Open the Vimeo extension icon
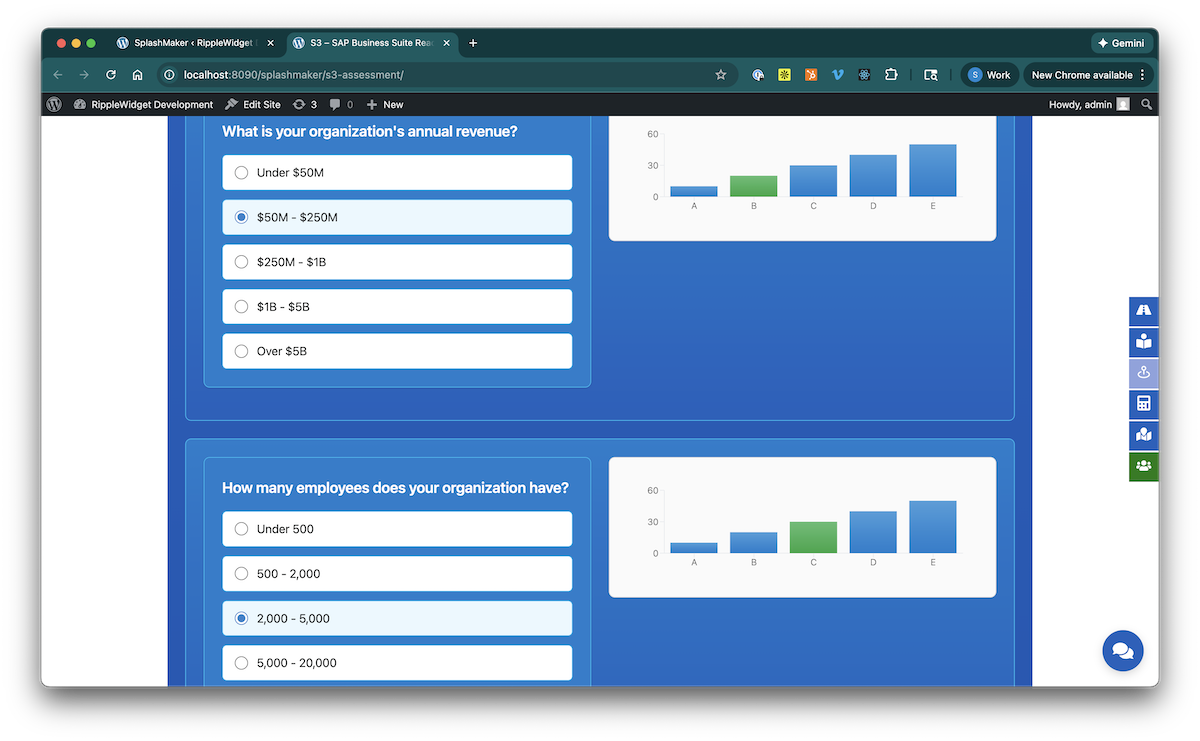The image size is (1200, 741). point(838,75)
